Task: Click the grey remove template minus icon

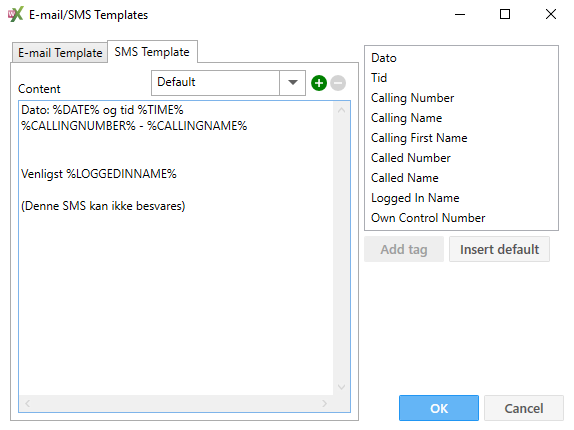Action: pyautogui.click(x=338, y=83)
